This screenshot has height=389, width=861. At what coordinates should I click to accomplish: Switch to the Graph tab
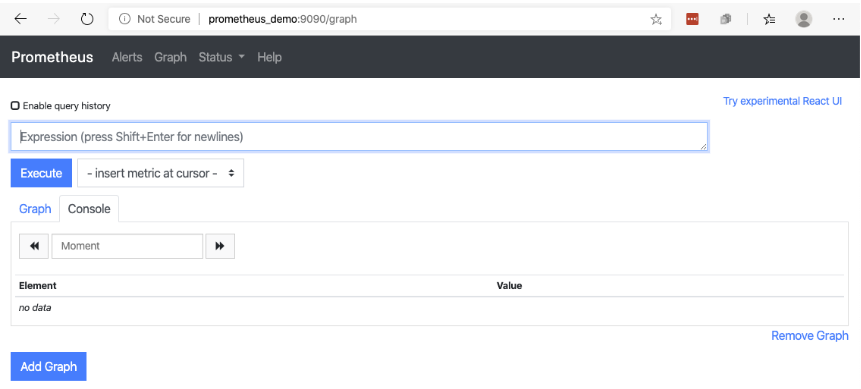35,209
